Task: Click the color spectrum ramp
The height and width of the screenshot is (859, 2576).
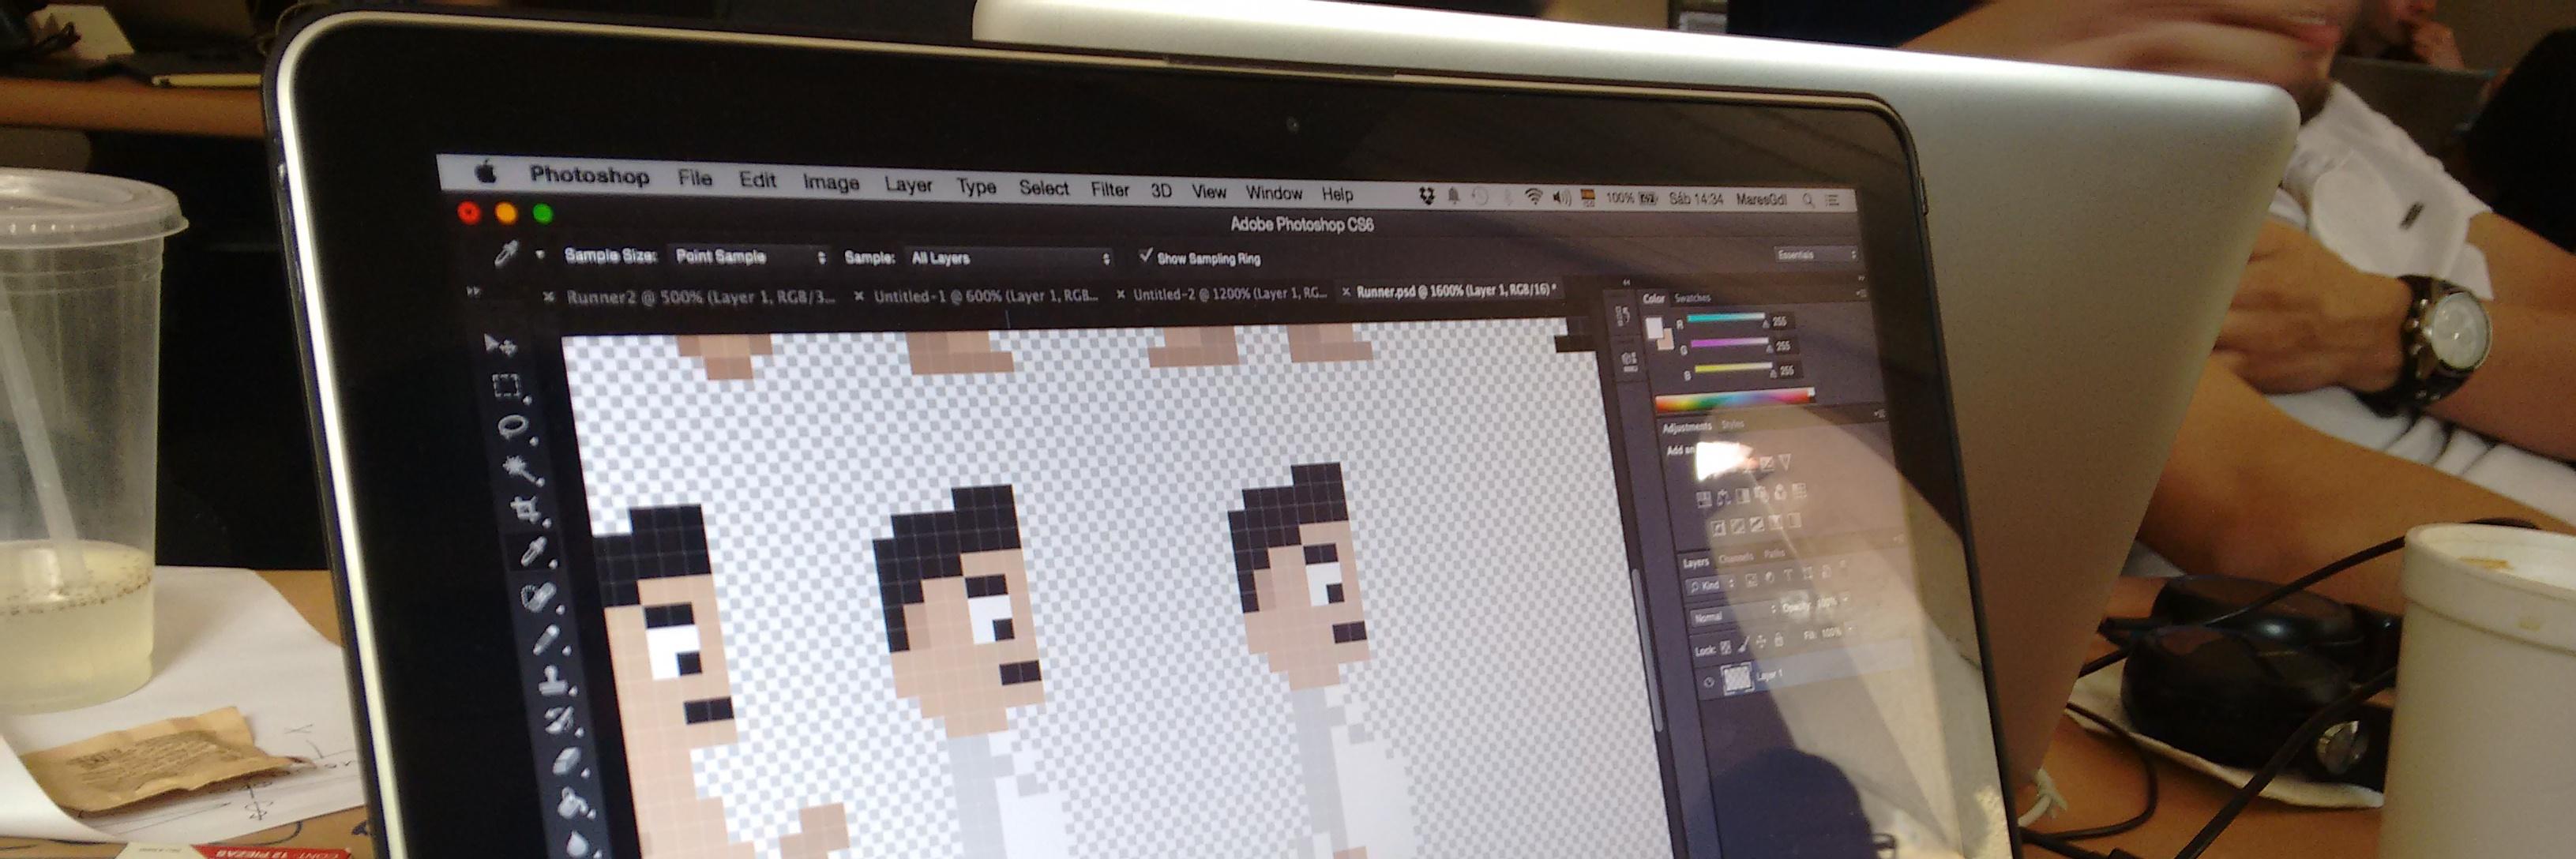Action: [x=1734, y=400]
